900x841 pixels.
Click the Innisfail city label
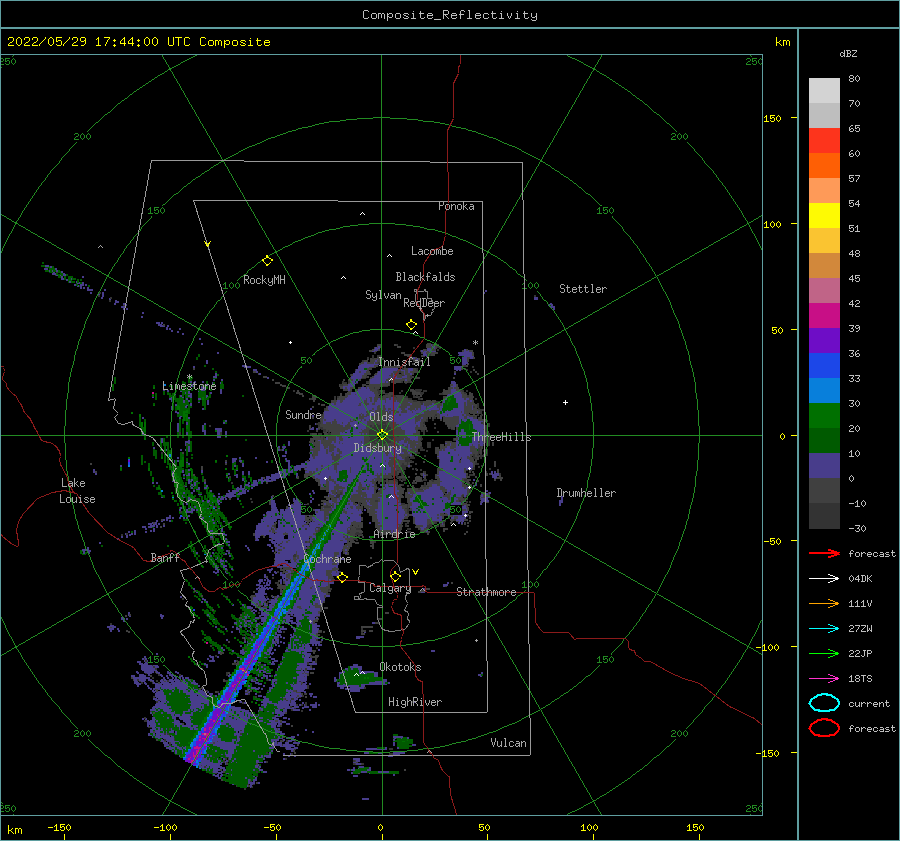pos(404,362)
